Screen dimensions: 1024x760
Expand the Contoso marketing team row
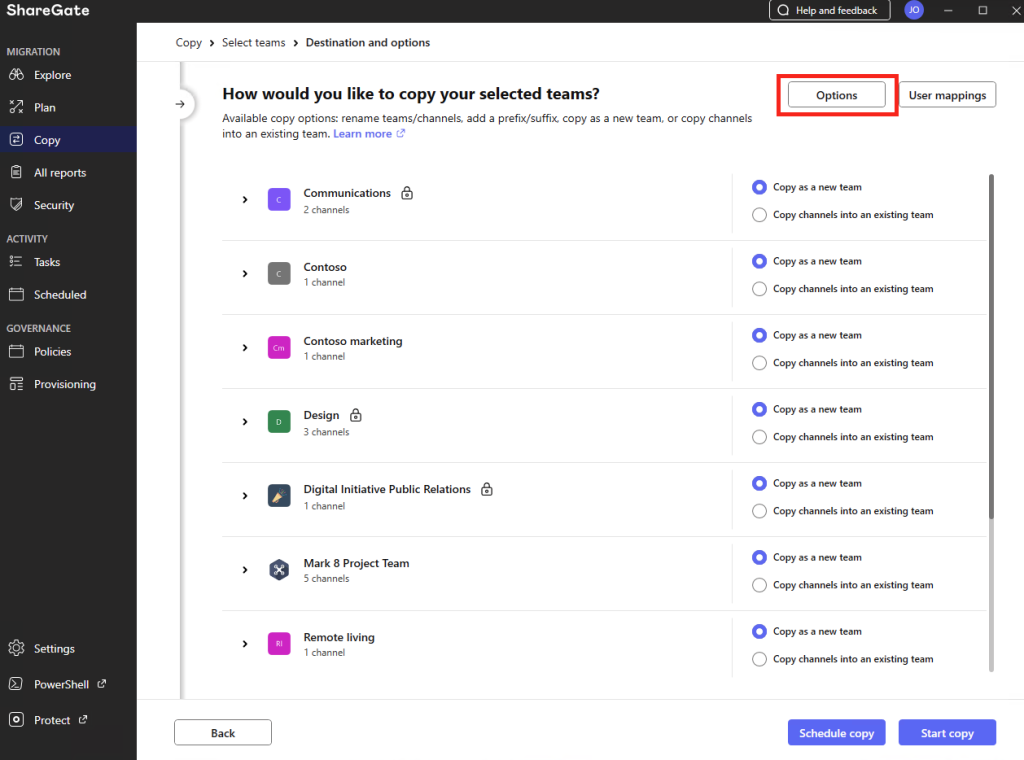pyautogui.click(x=245, y=348)
